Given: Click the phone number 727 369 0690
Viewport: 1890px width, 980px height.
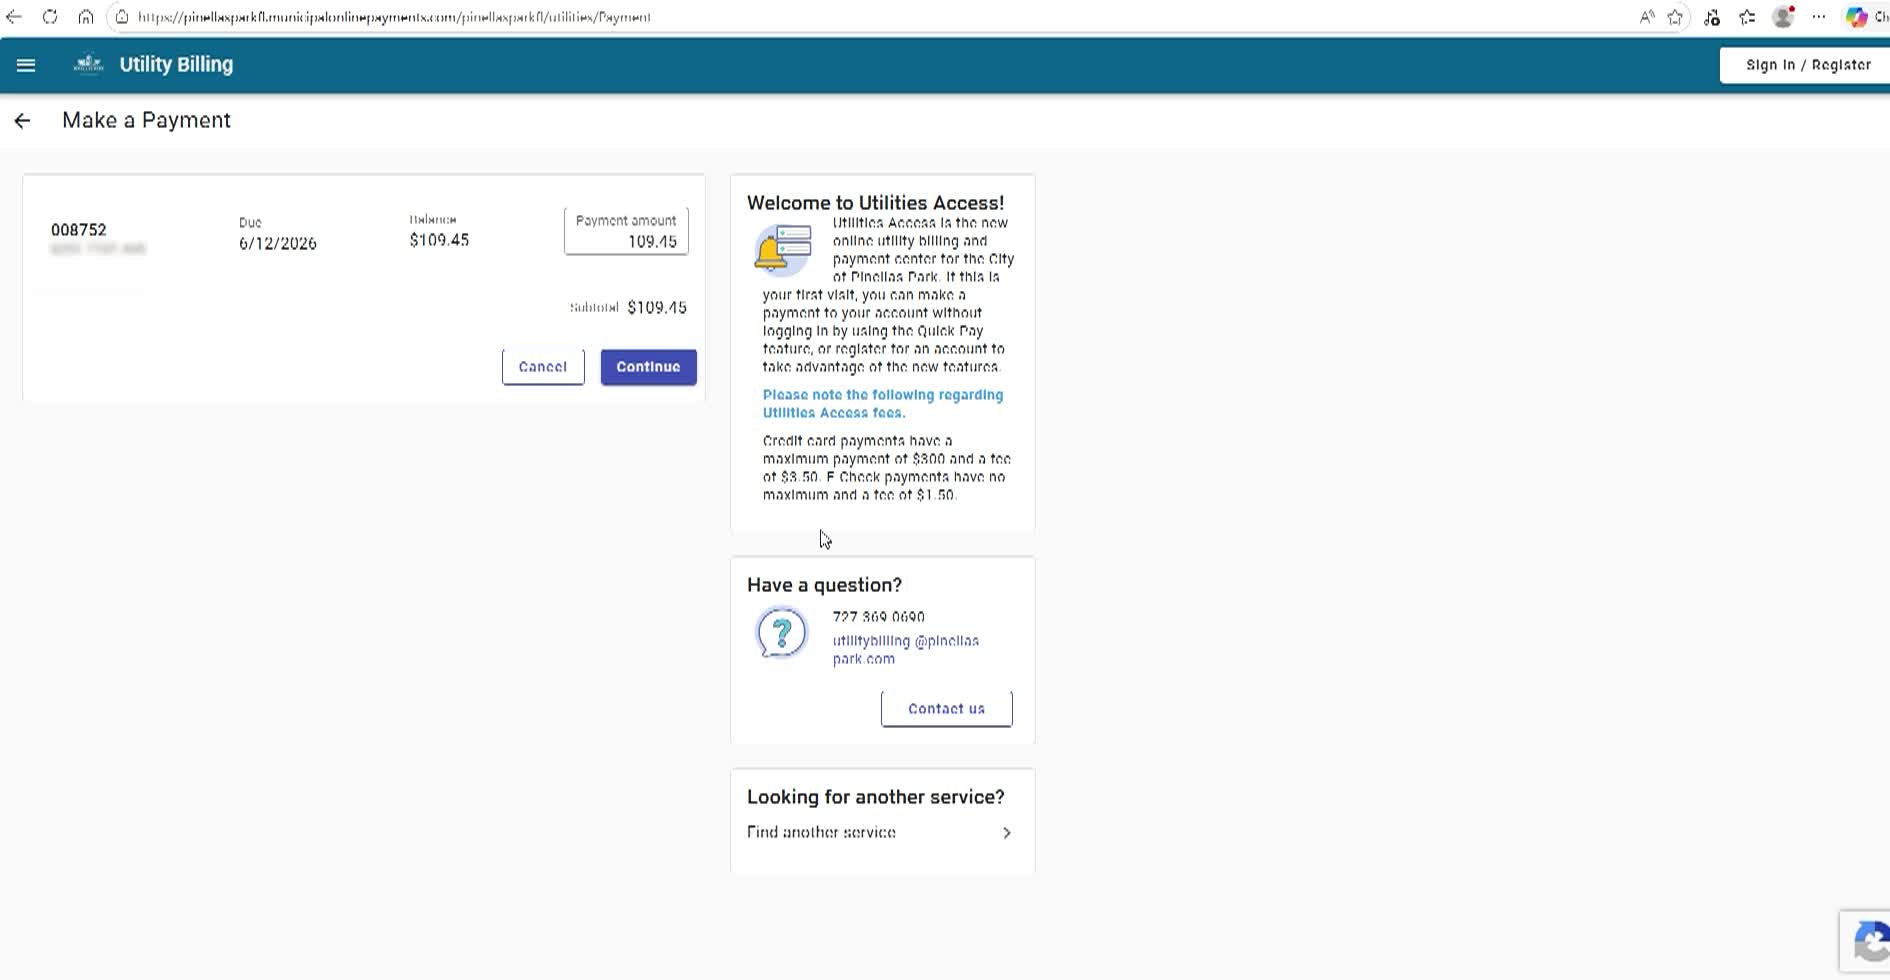Looking at the screenshot, I should tap(878, 617).
